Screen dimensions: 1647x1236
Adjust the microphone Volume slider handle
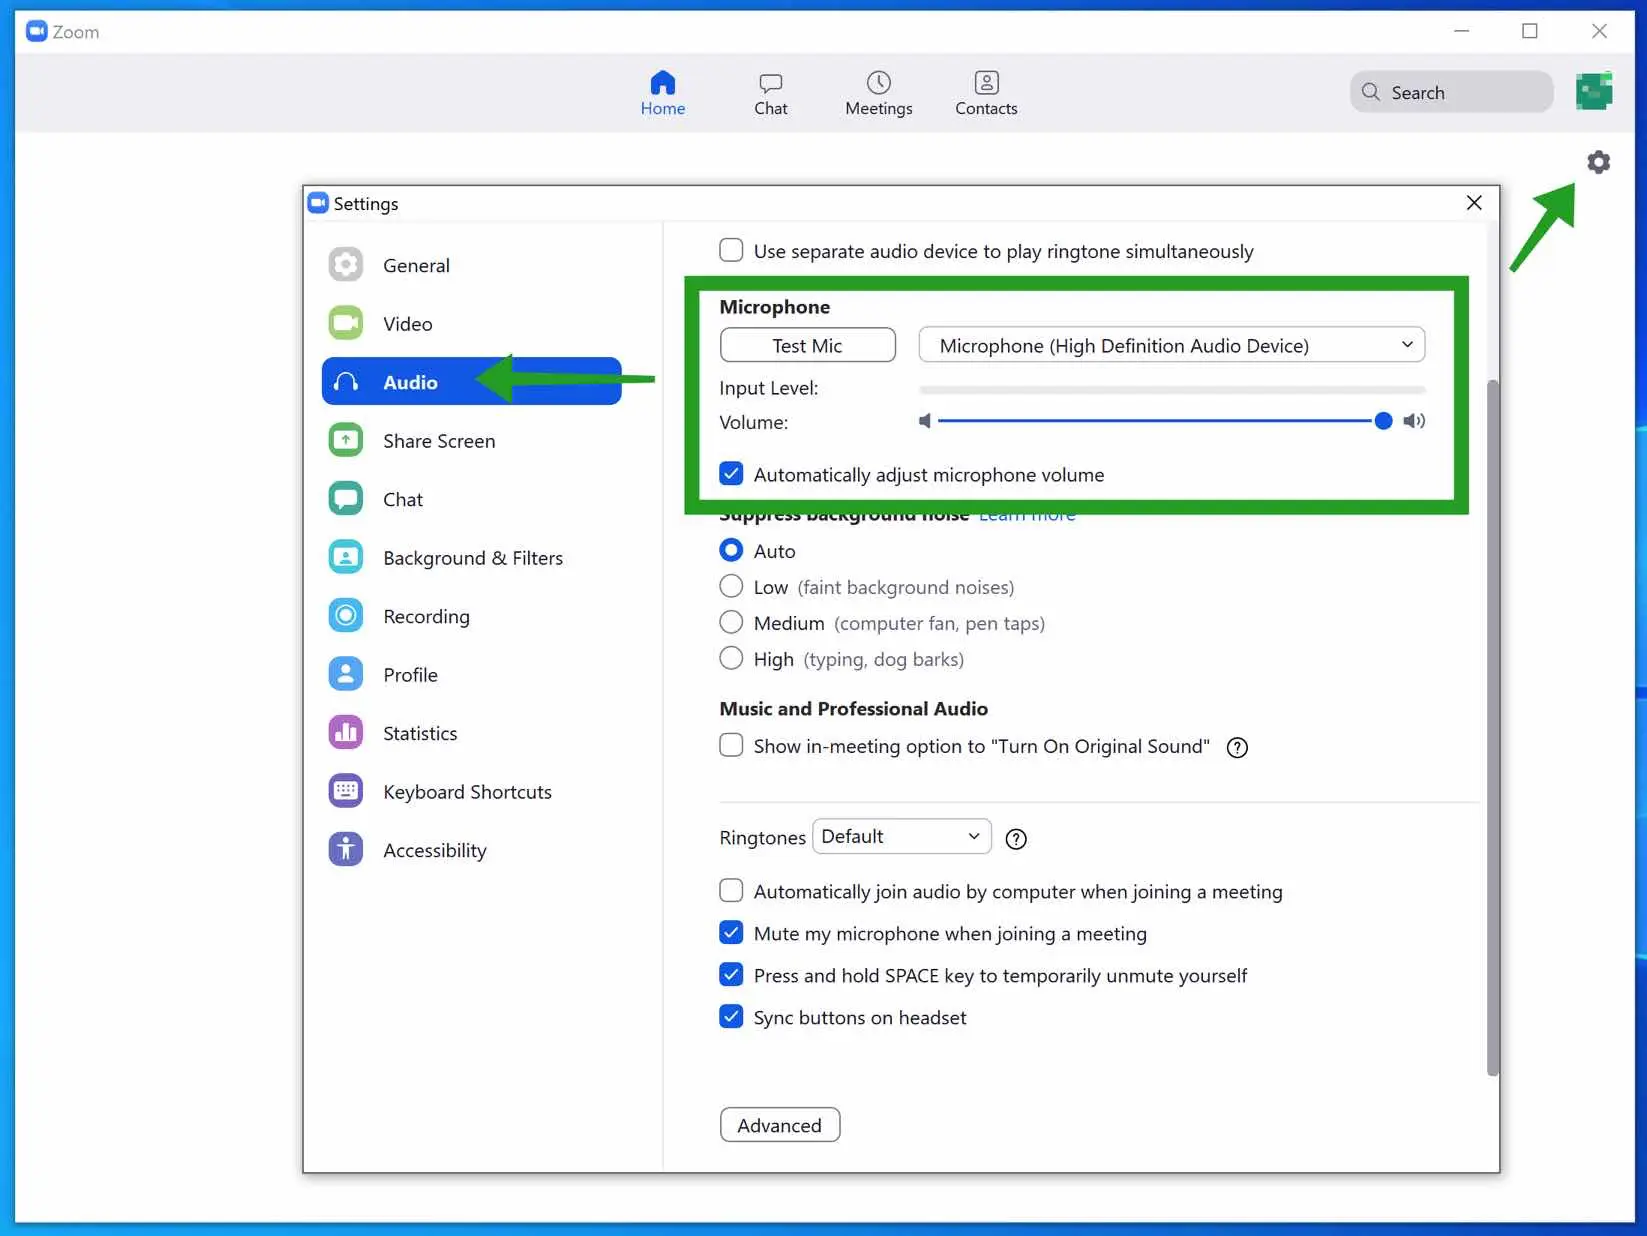pyautogui.click(x=1383, y=421)
